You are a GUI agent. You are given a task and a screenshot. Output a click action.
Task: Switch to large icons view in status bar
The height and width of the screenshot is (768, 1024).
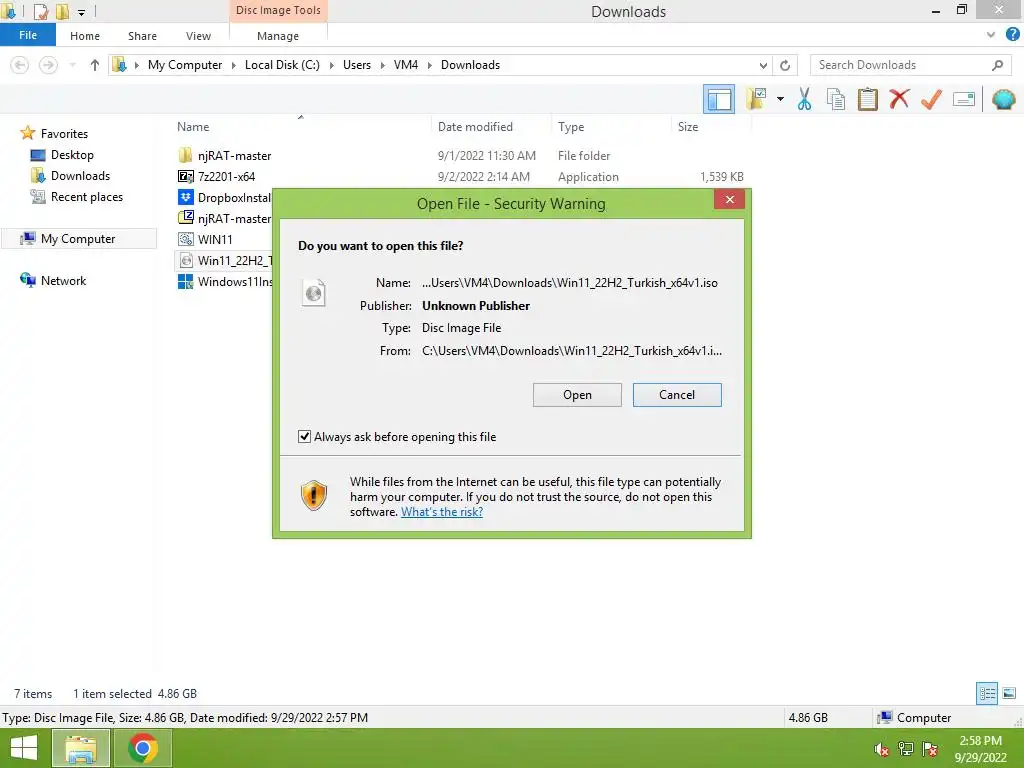pos(1009,693)
